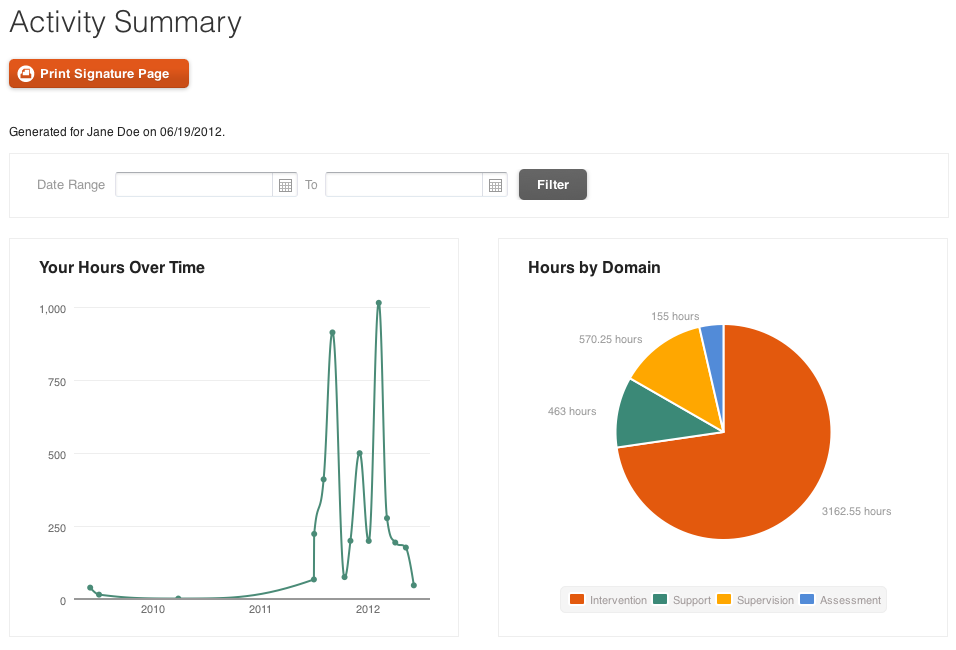Screen dimensions: 956x650
Task: Open the start date calendar picker
Action: pos(285,184)
